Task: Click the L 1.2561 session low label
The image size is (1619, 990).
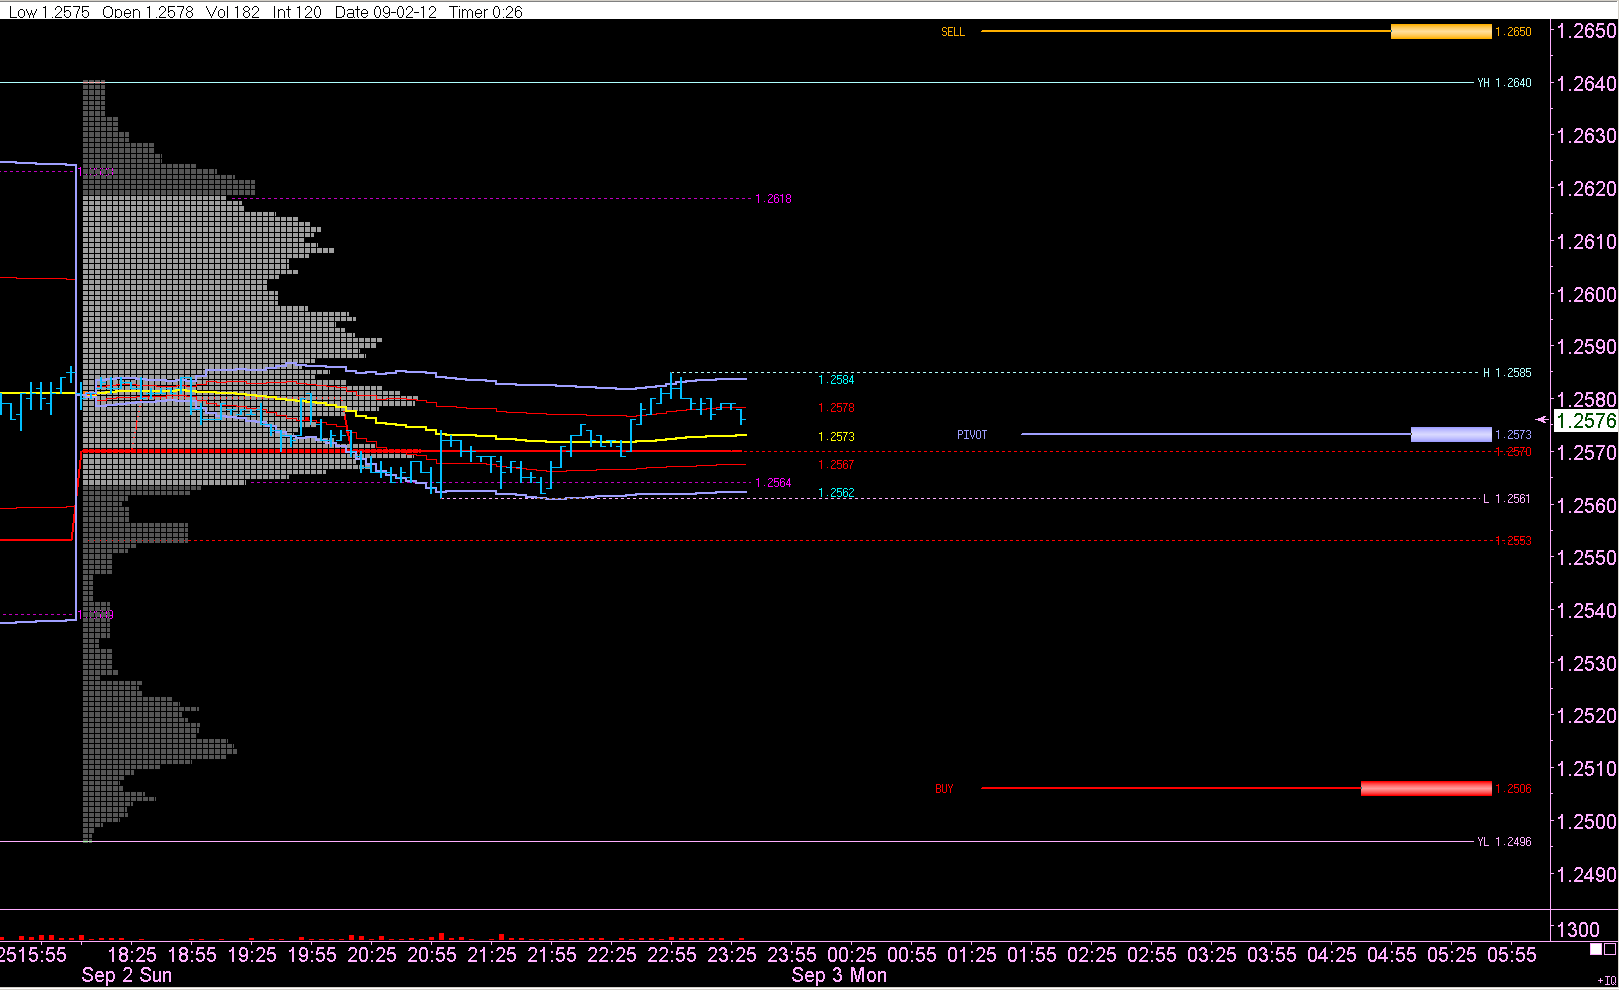Action: [x=1507, y=499]
